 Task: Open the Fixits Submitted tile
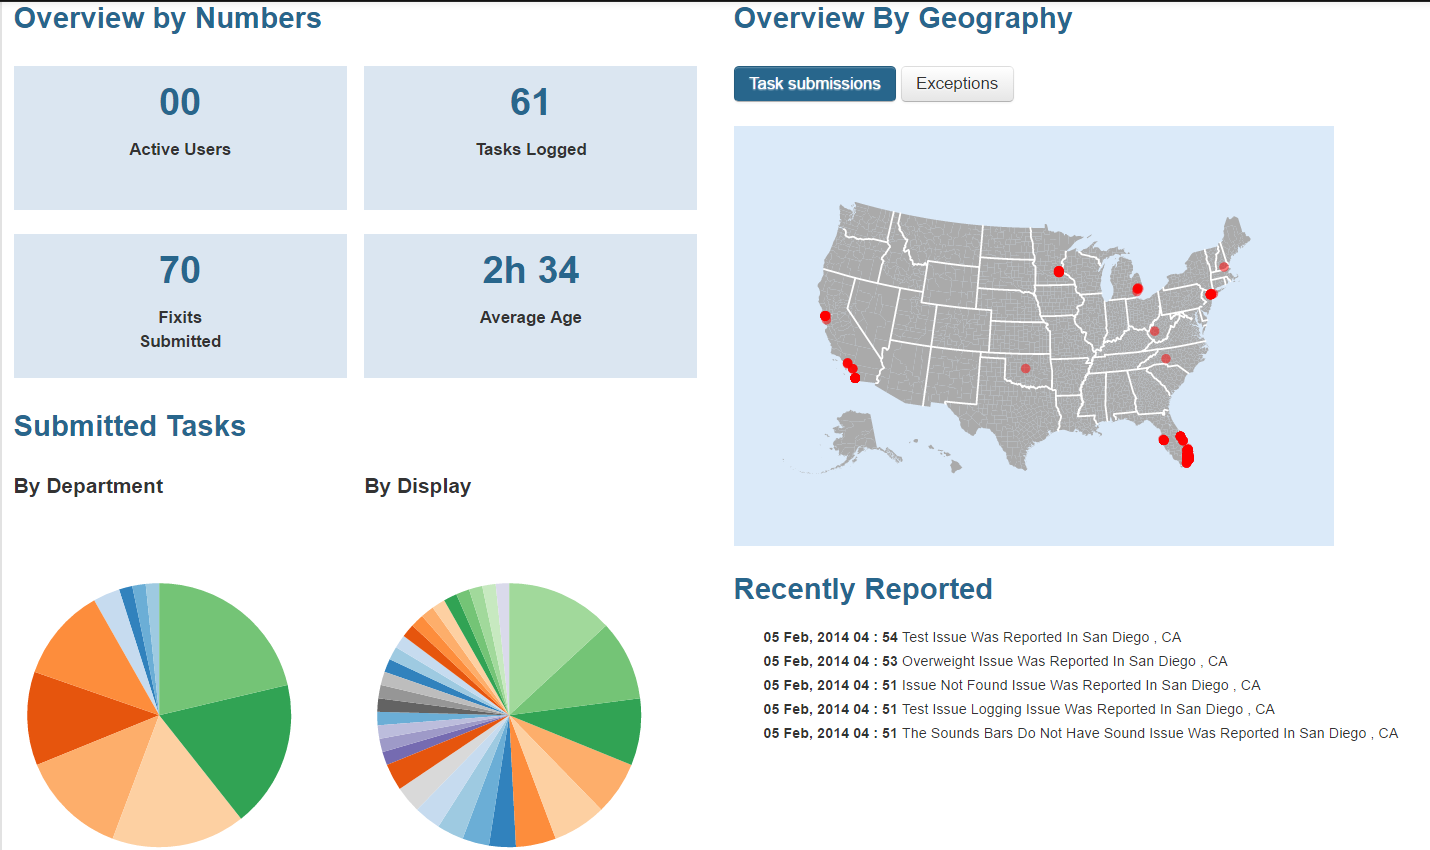point(180,306)
